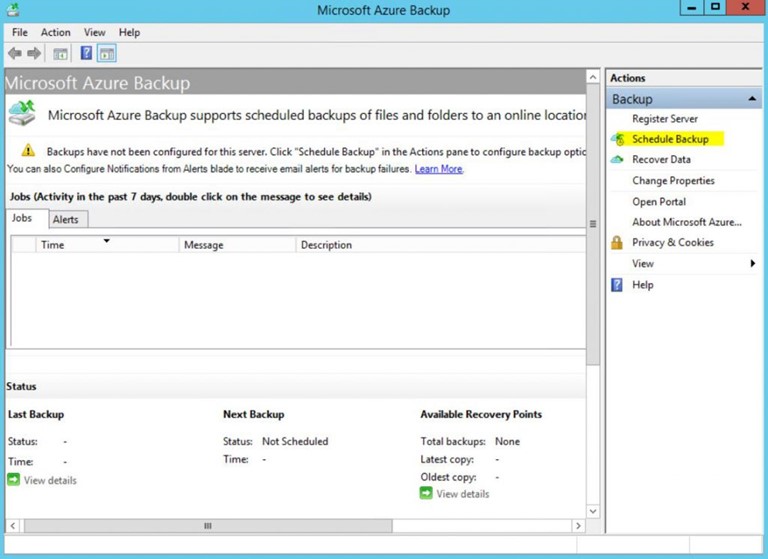Click About Microsoft Azure action
The image size is (768, 559).
687,222
